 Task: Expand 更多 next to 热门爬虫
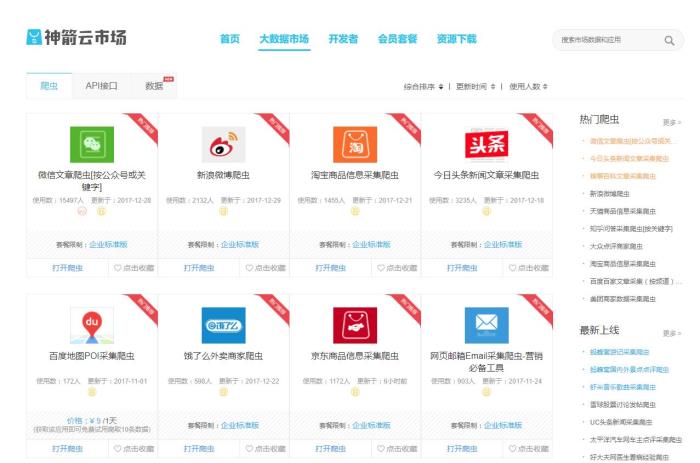click(x=672, y=122)
